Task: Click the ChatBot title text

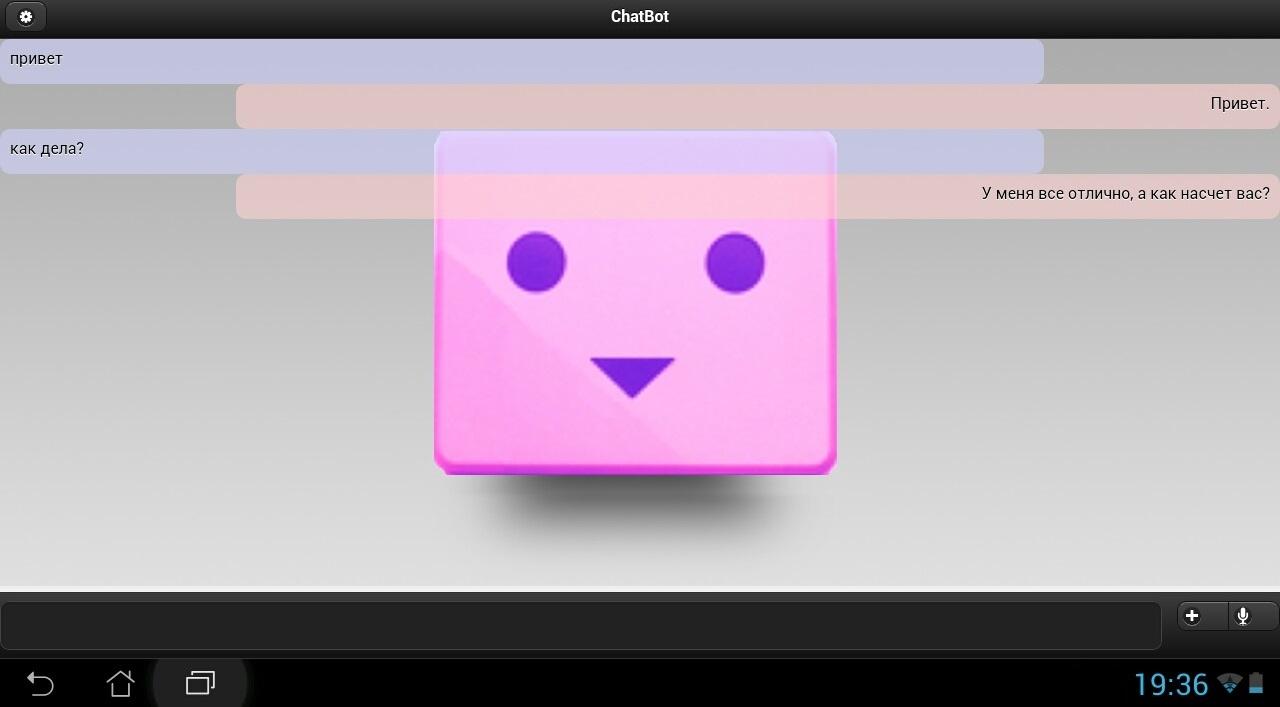Action: pos(640,17)
